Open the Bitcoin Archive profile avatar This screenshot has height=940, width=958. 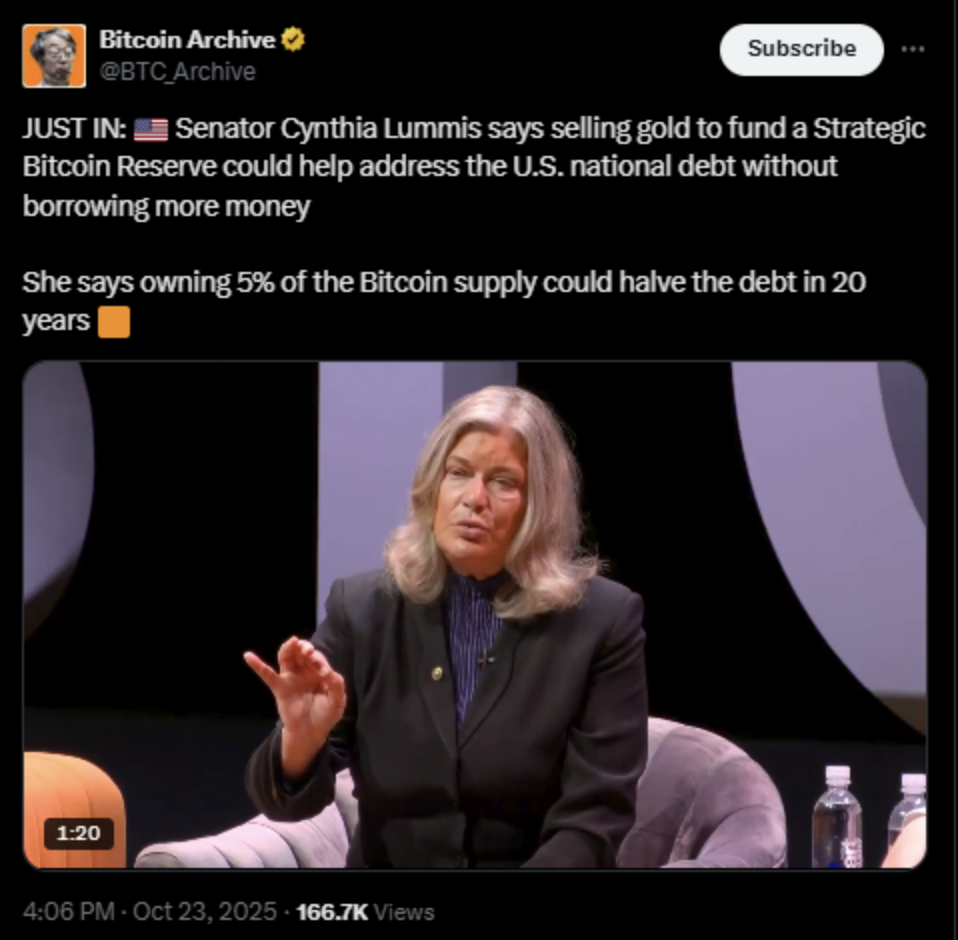[54, 56]
